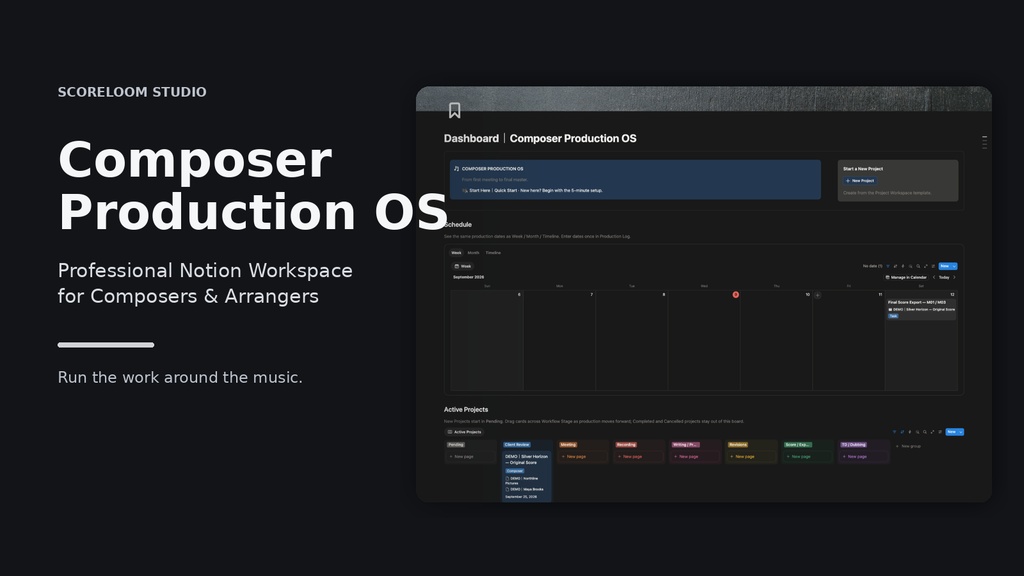The image size is (1024, 576).
Task: Click the expand icon in Active Projects toolbar
Action: point(933,432)
